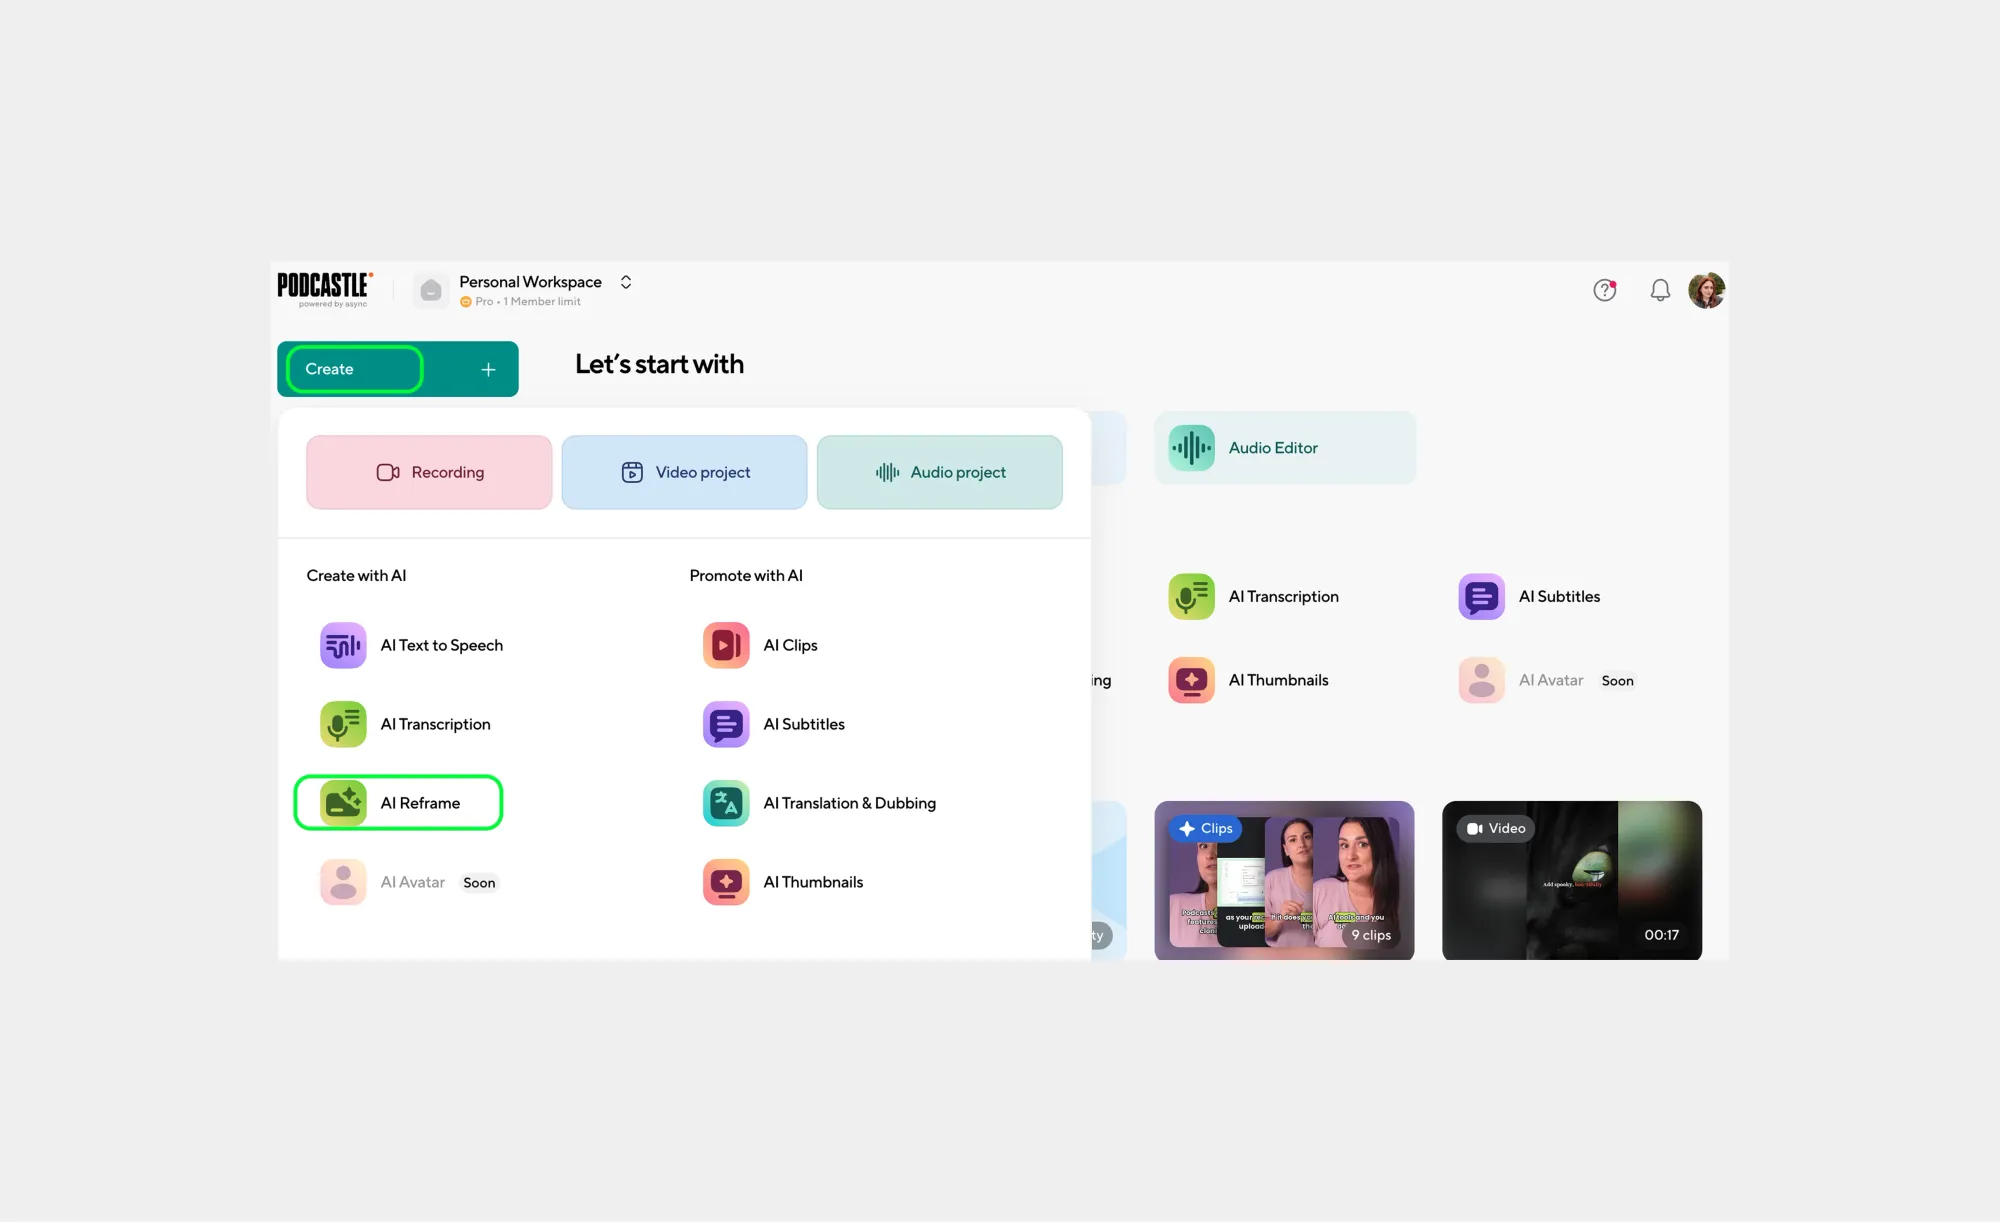The image size is (2000, 1222).
Task: Select the AI Clips icon
Action: pos(726,645)
